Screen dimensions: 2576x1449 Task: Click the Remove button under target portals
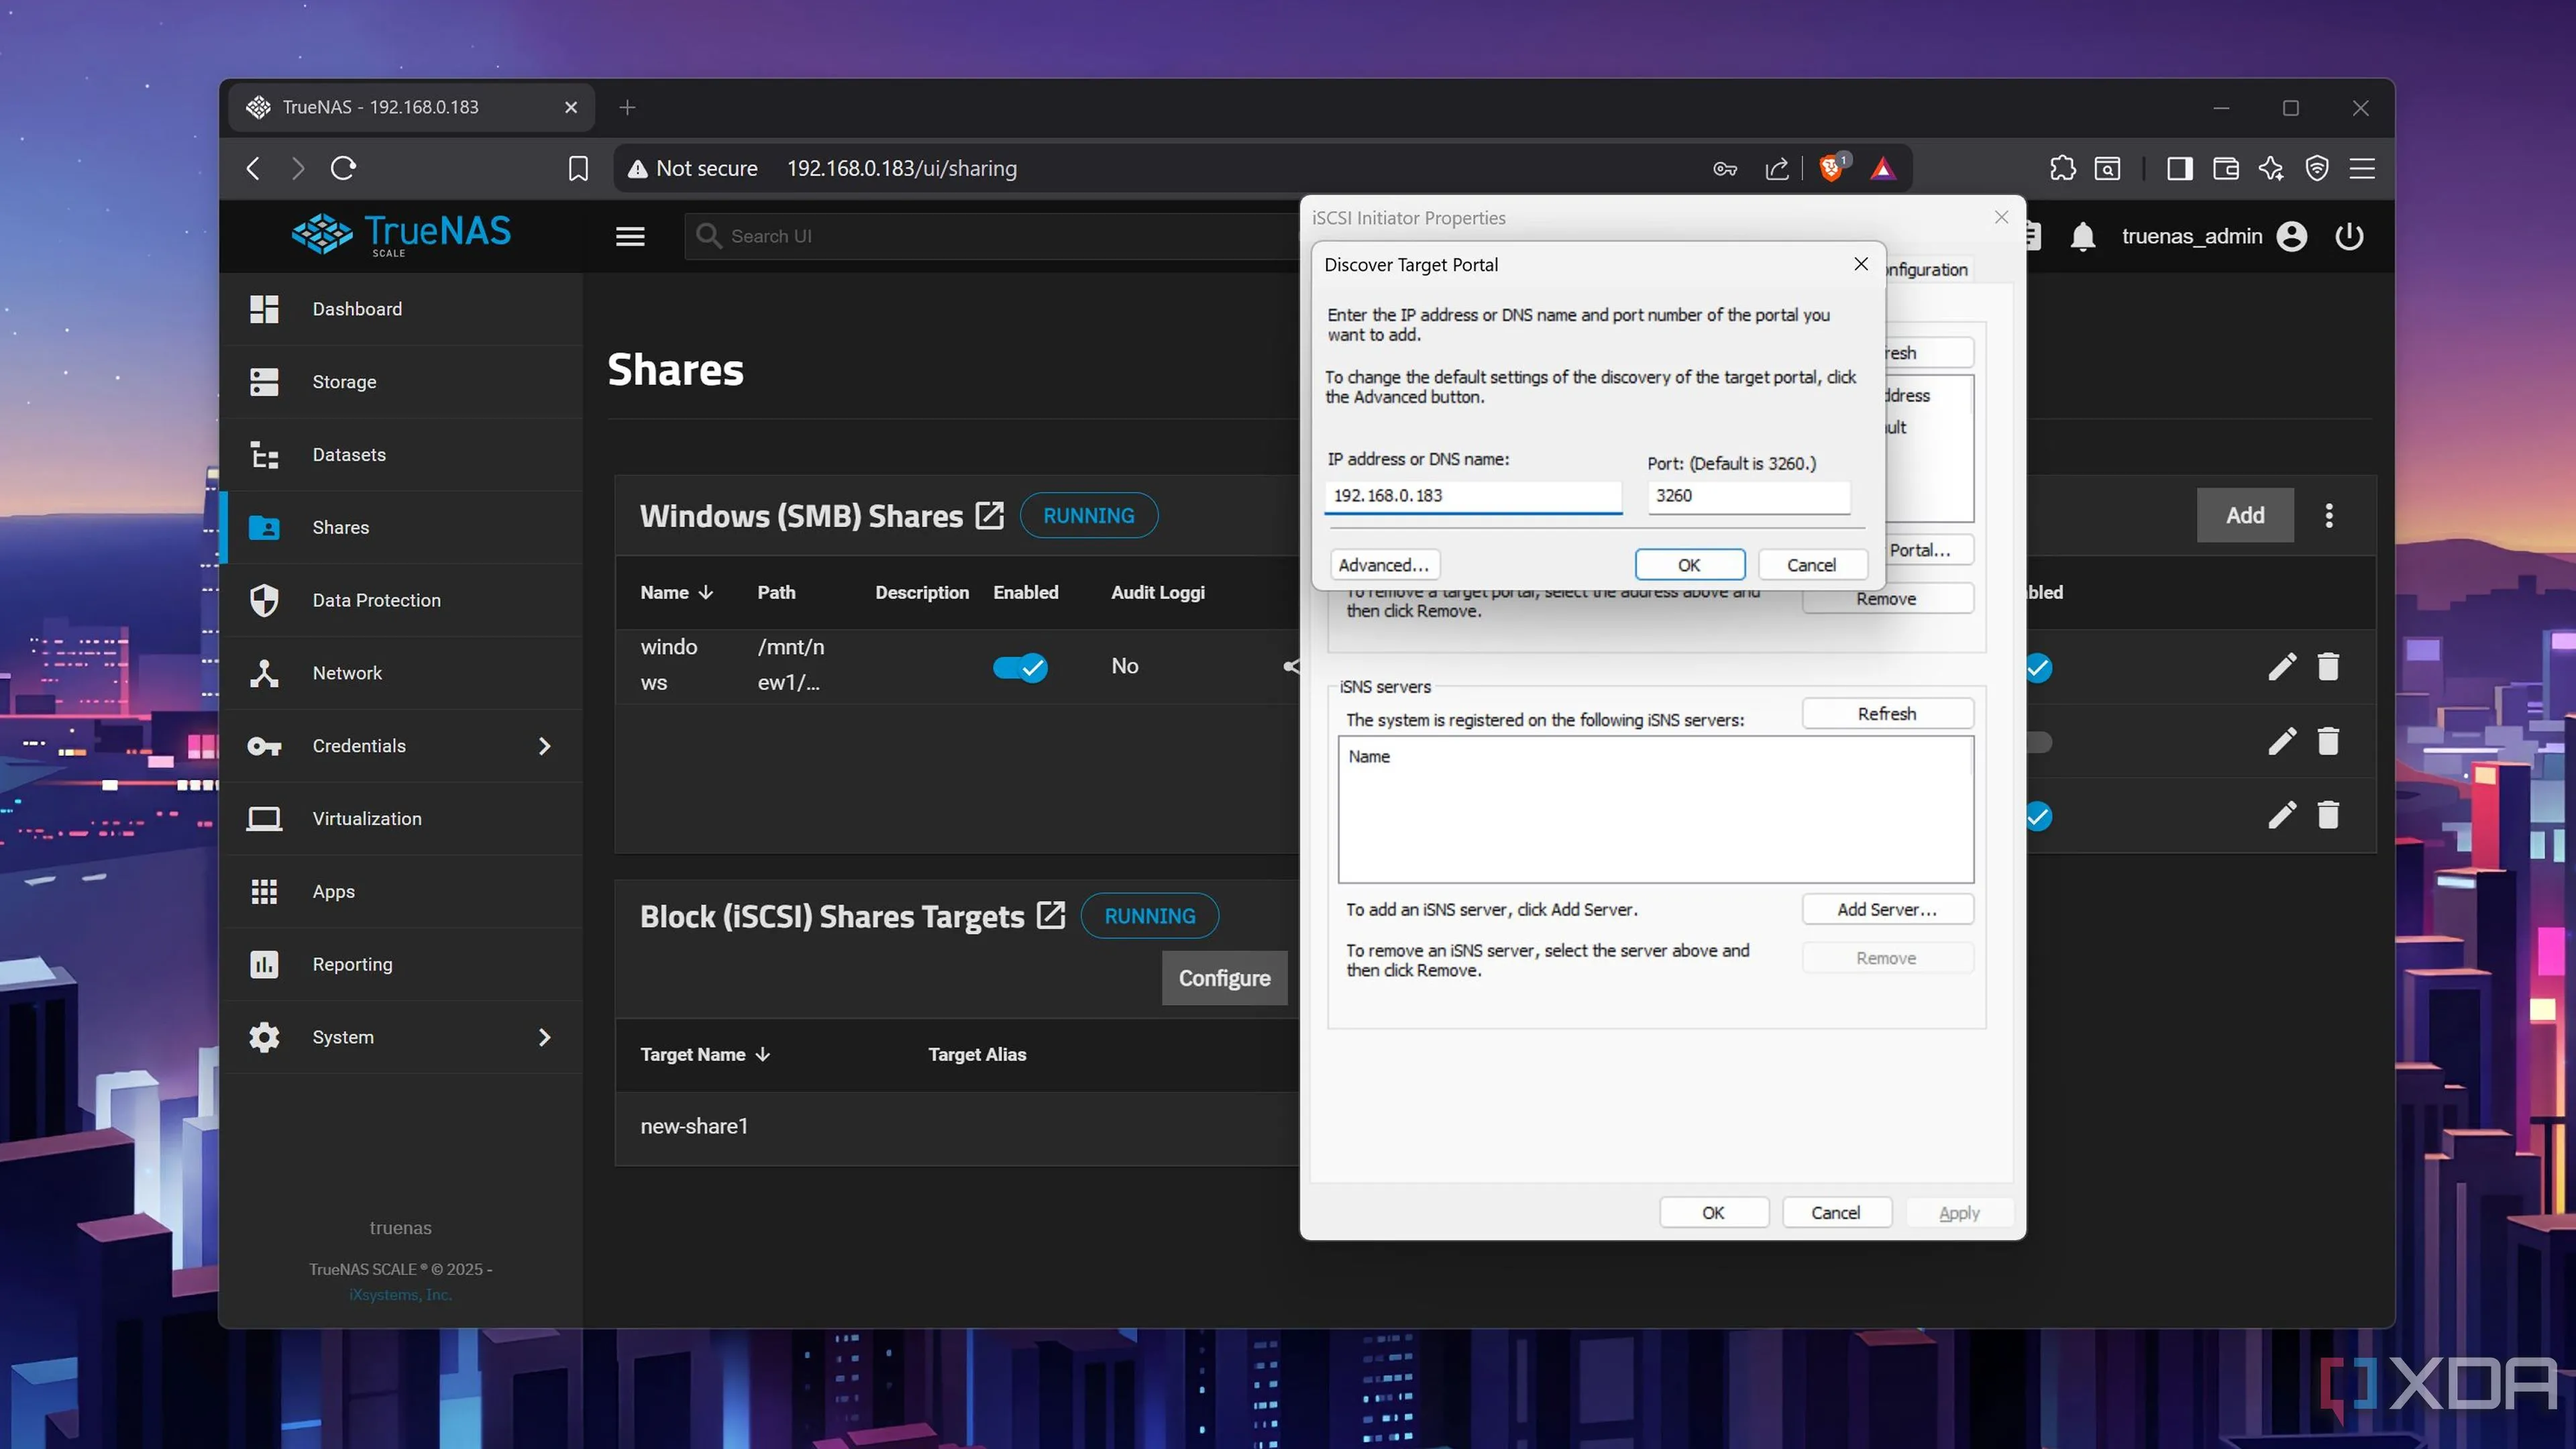[1887, 598]
